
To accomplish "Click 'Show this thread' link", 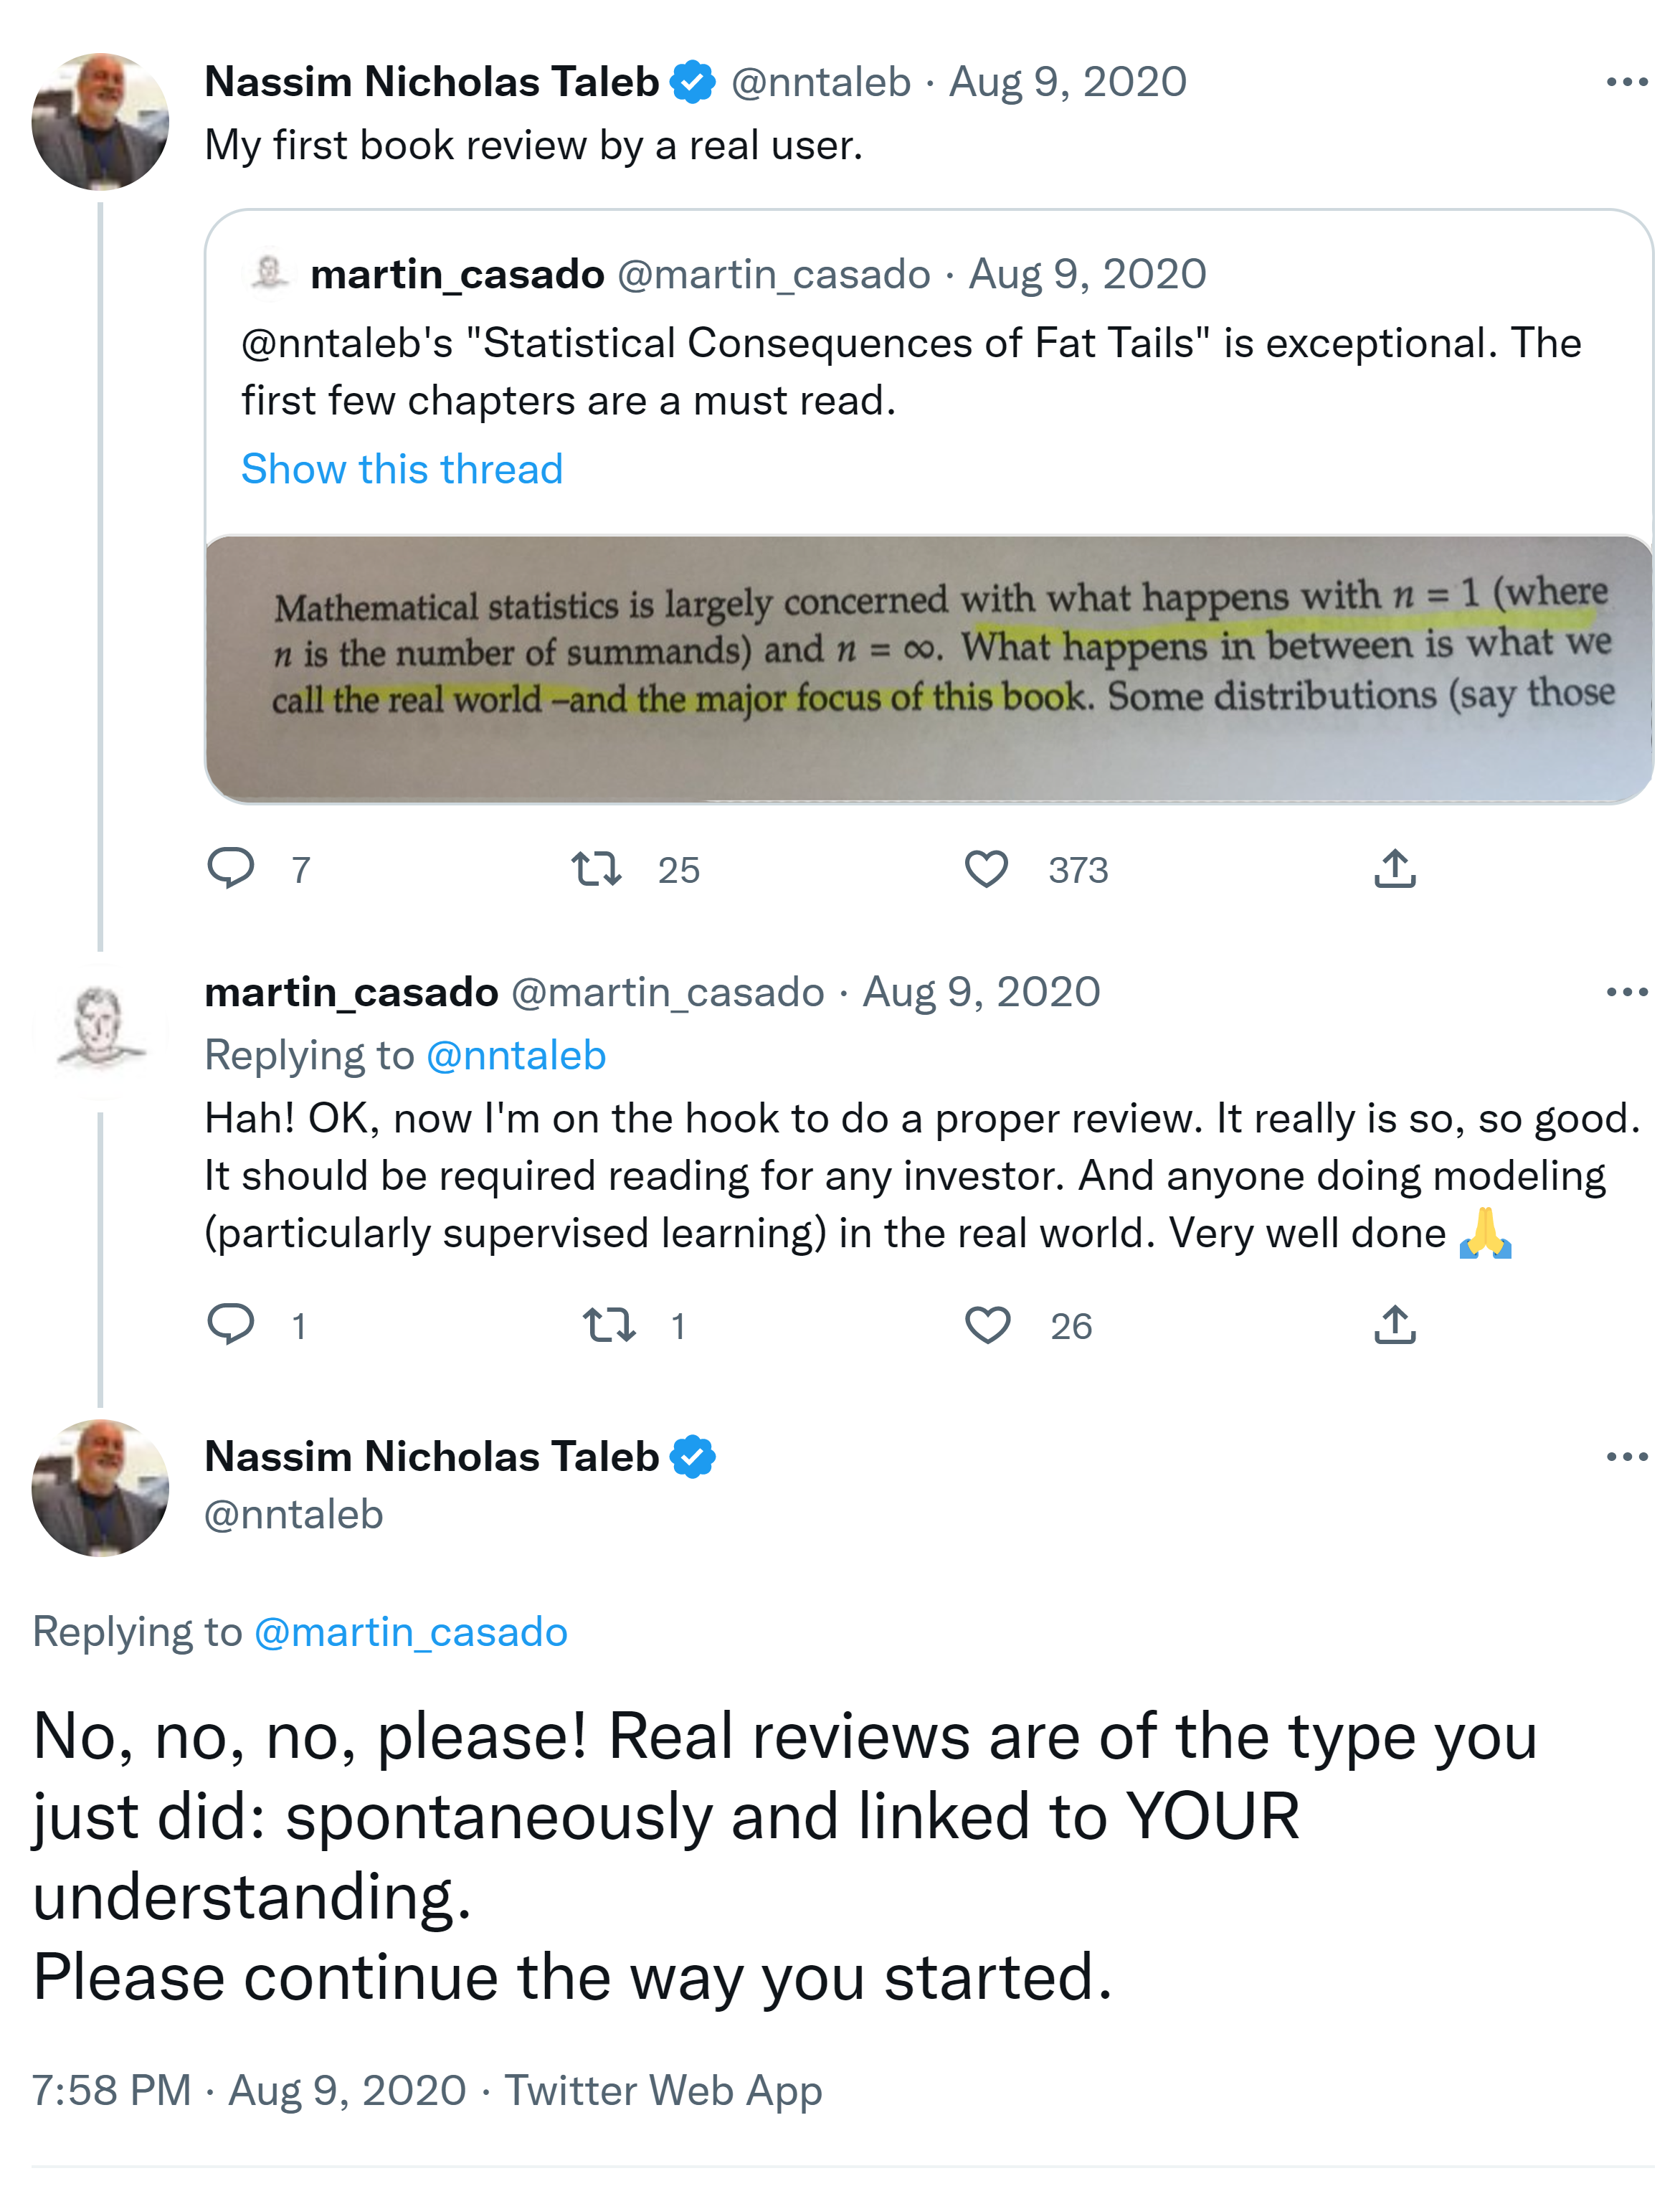I will coord(402,469).
